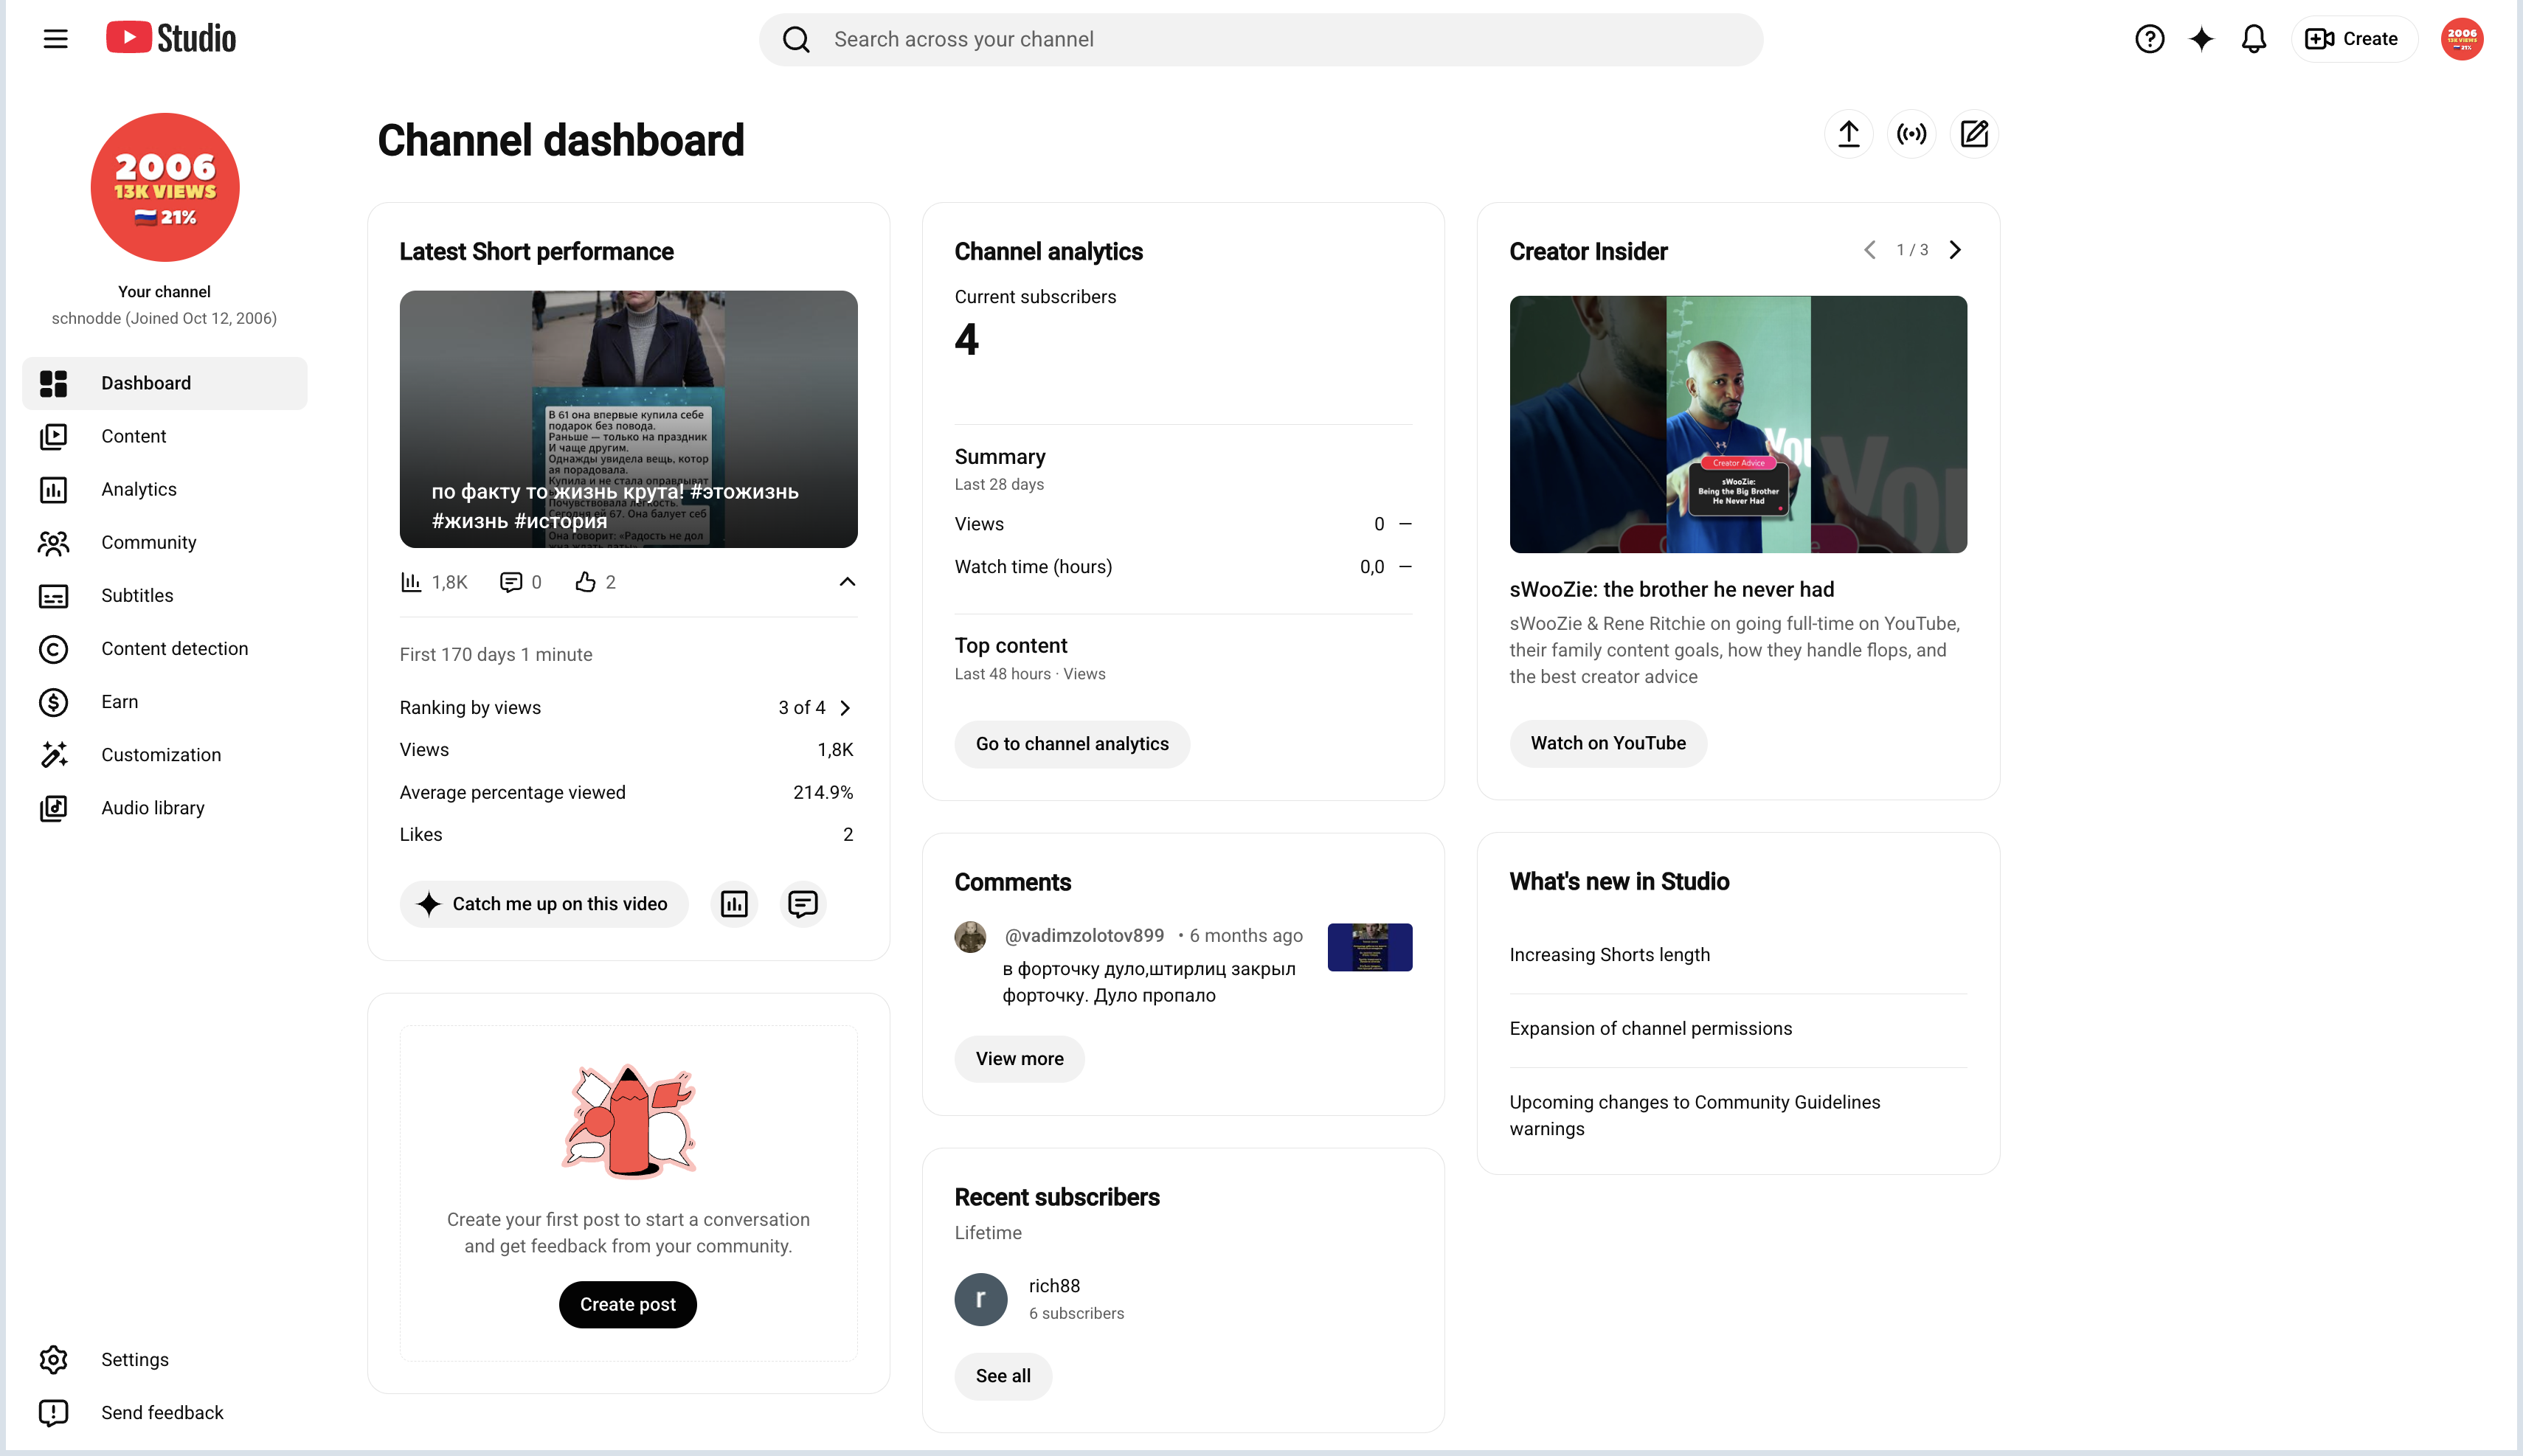Open the commented video thumbnail in Comments
The image size is (2523, 1456).
[1369, 946]
